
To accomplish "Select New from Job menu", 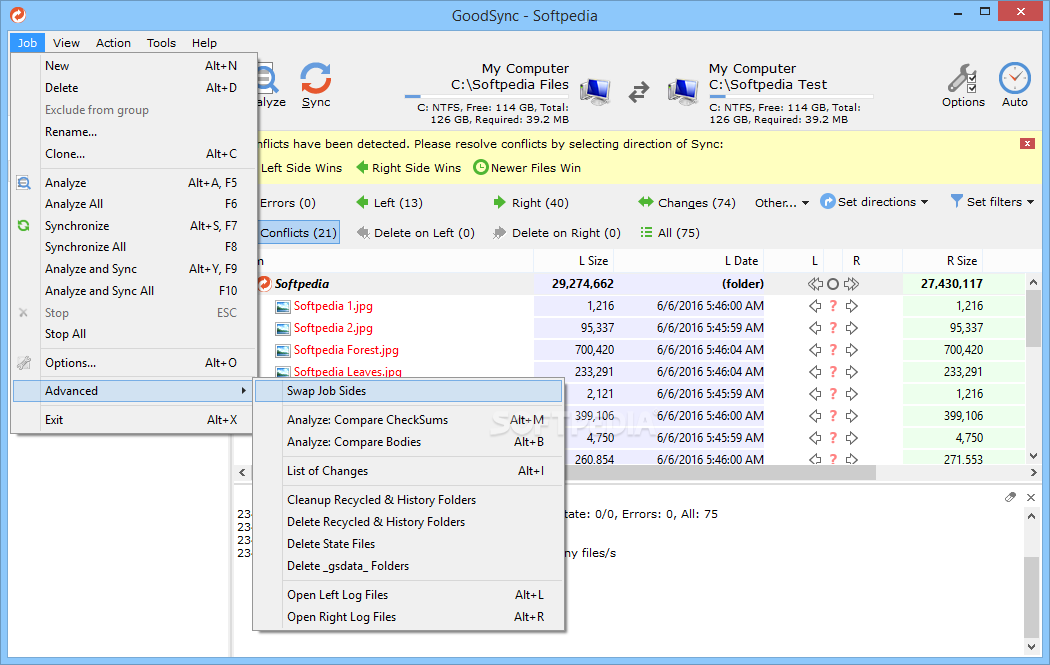I will point(134,66).
